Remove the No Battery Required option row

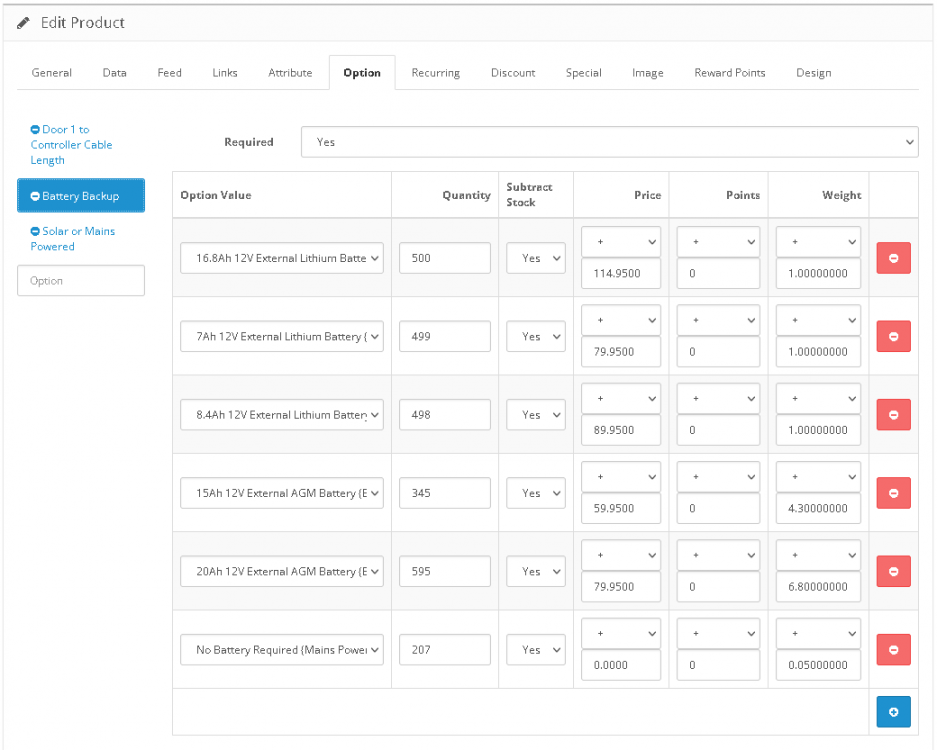[893, 650]
